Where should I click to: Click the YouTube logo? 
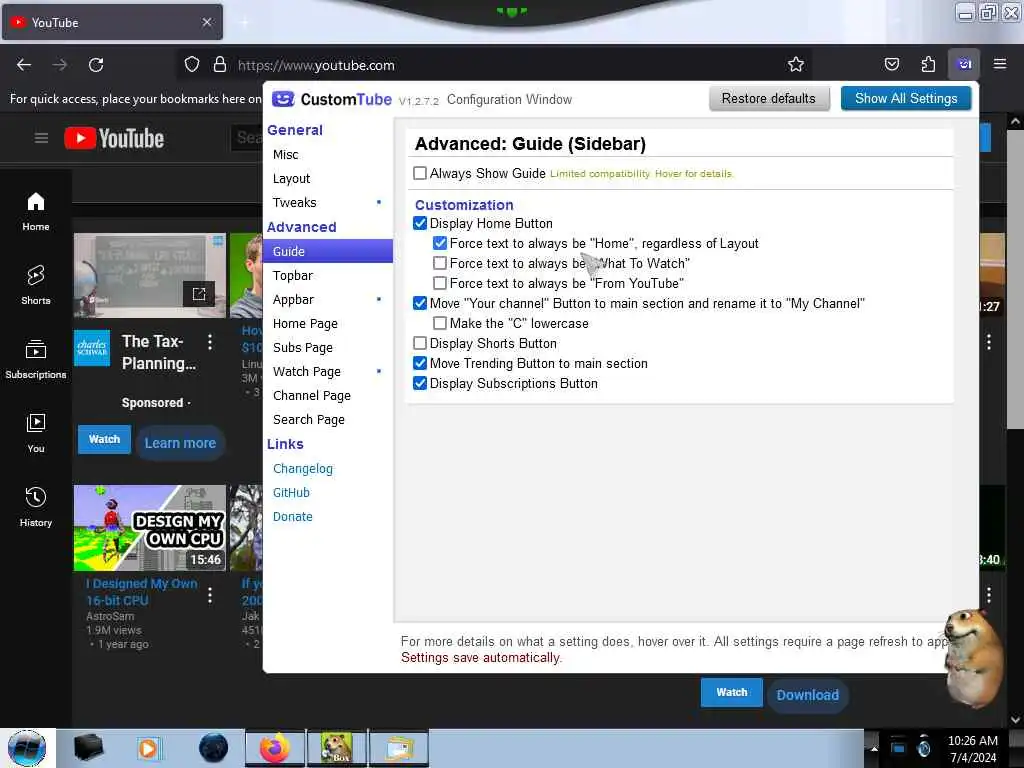point(114,138)
